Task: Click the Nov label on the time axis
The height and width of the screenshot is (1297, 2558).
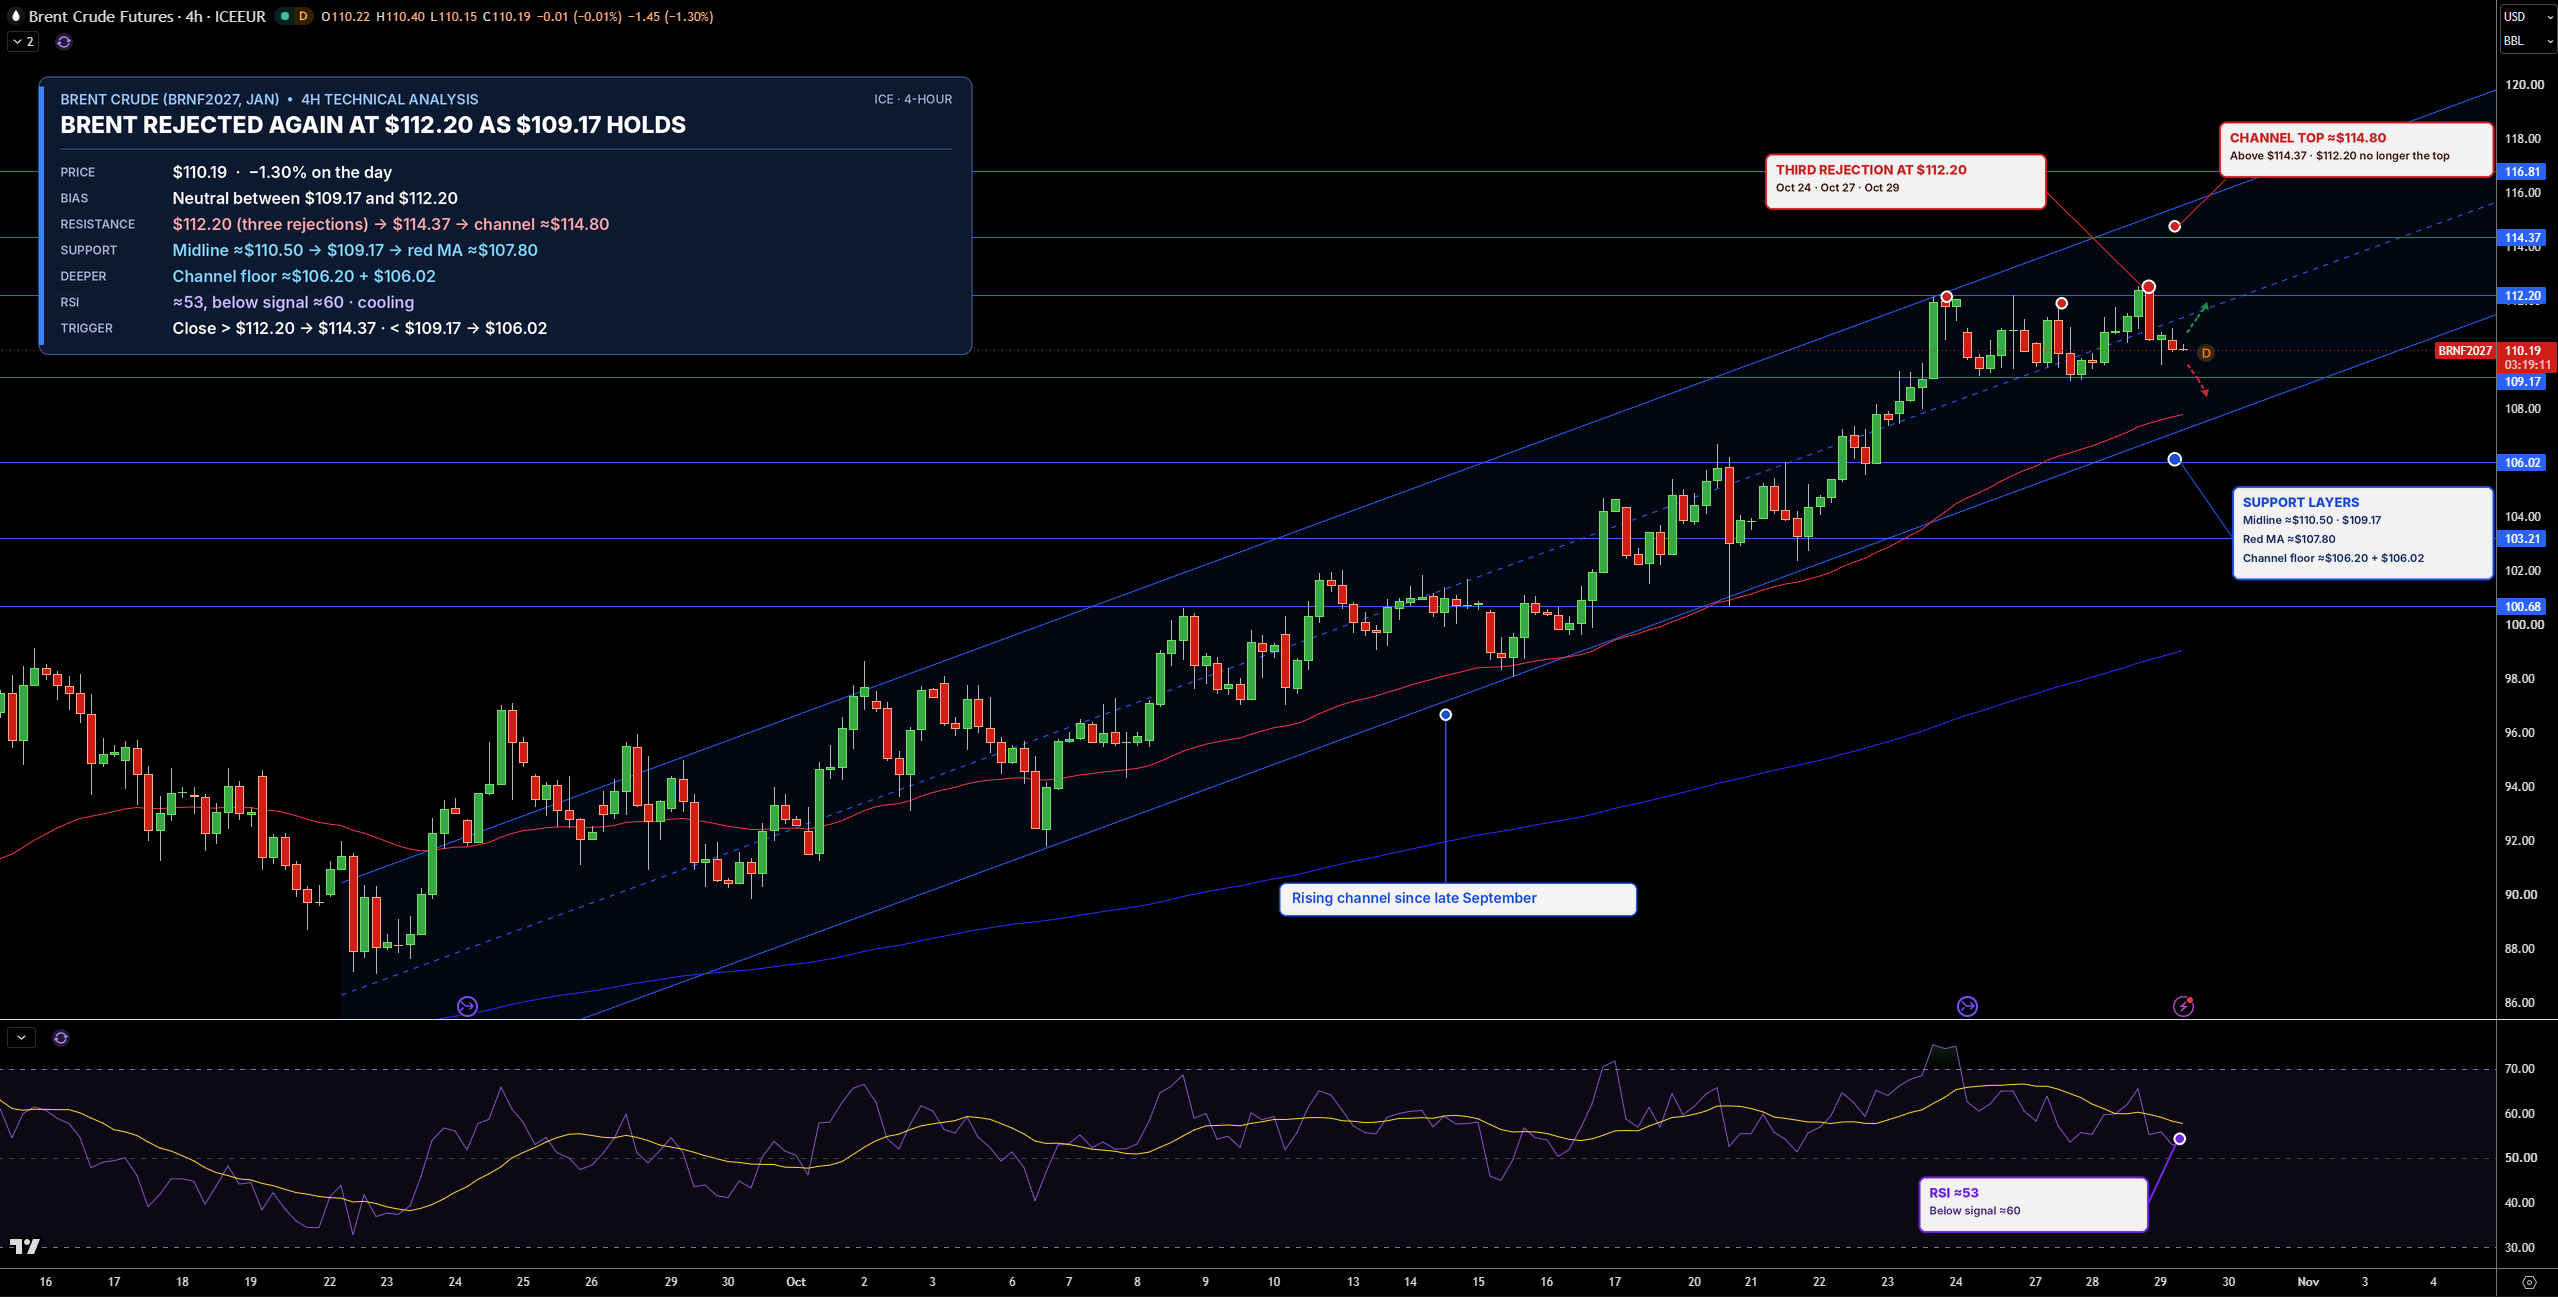Action: 2308,1282
